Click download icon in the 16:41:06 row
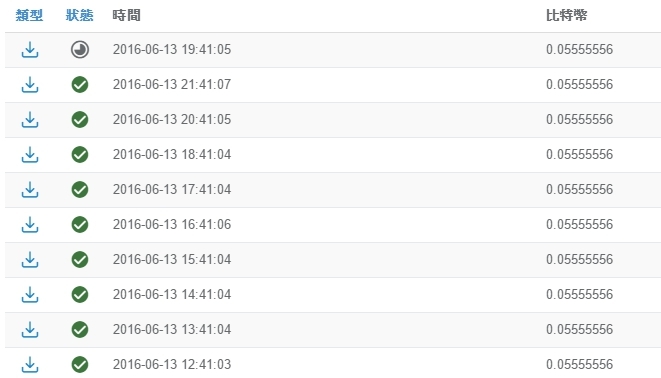661x378 pixels. [x=30, y=225]
